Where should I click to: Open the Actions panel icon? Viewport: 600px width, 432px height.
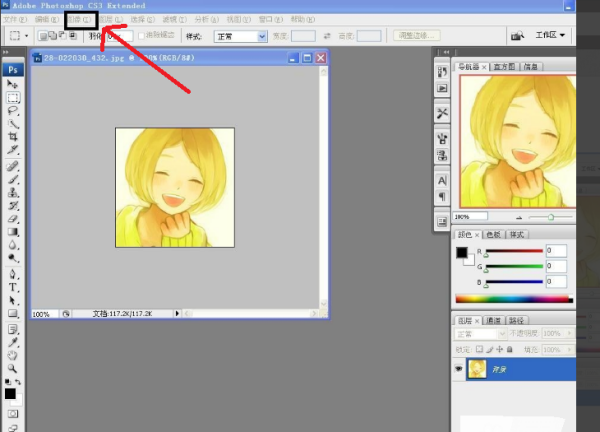(x=442, y=88)
